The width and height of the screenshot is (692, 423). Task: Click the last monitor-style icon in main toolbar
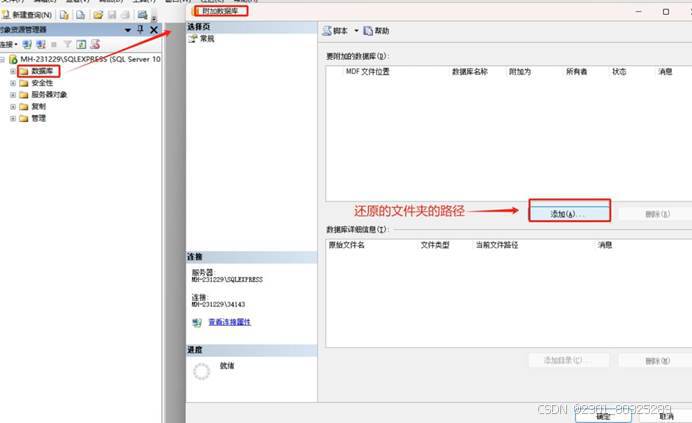point(142,15)
